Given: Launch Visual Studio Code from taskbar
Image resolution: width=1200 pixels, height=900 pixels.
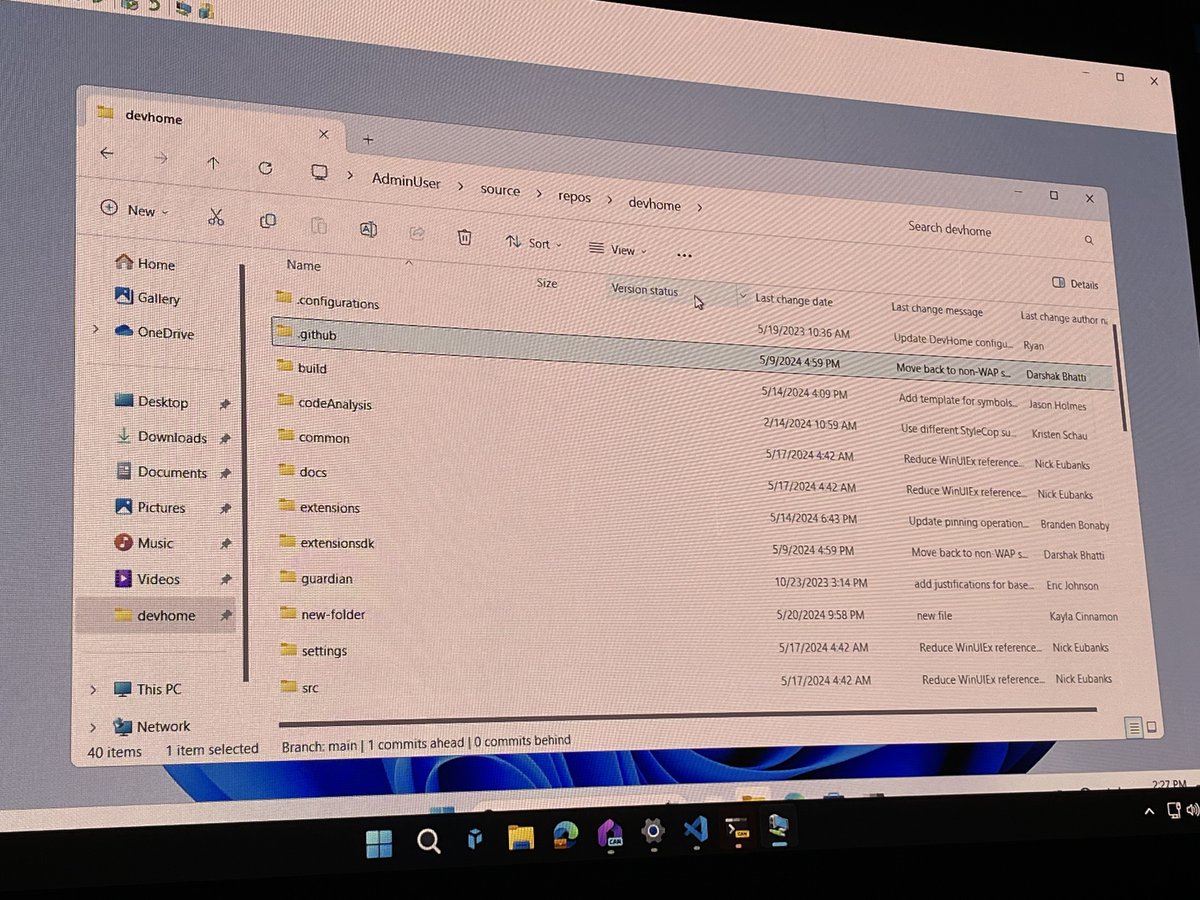Looking at the screenshot, I should coord(696,828).
